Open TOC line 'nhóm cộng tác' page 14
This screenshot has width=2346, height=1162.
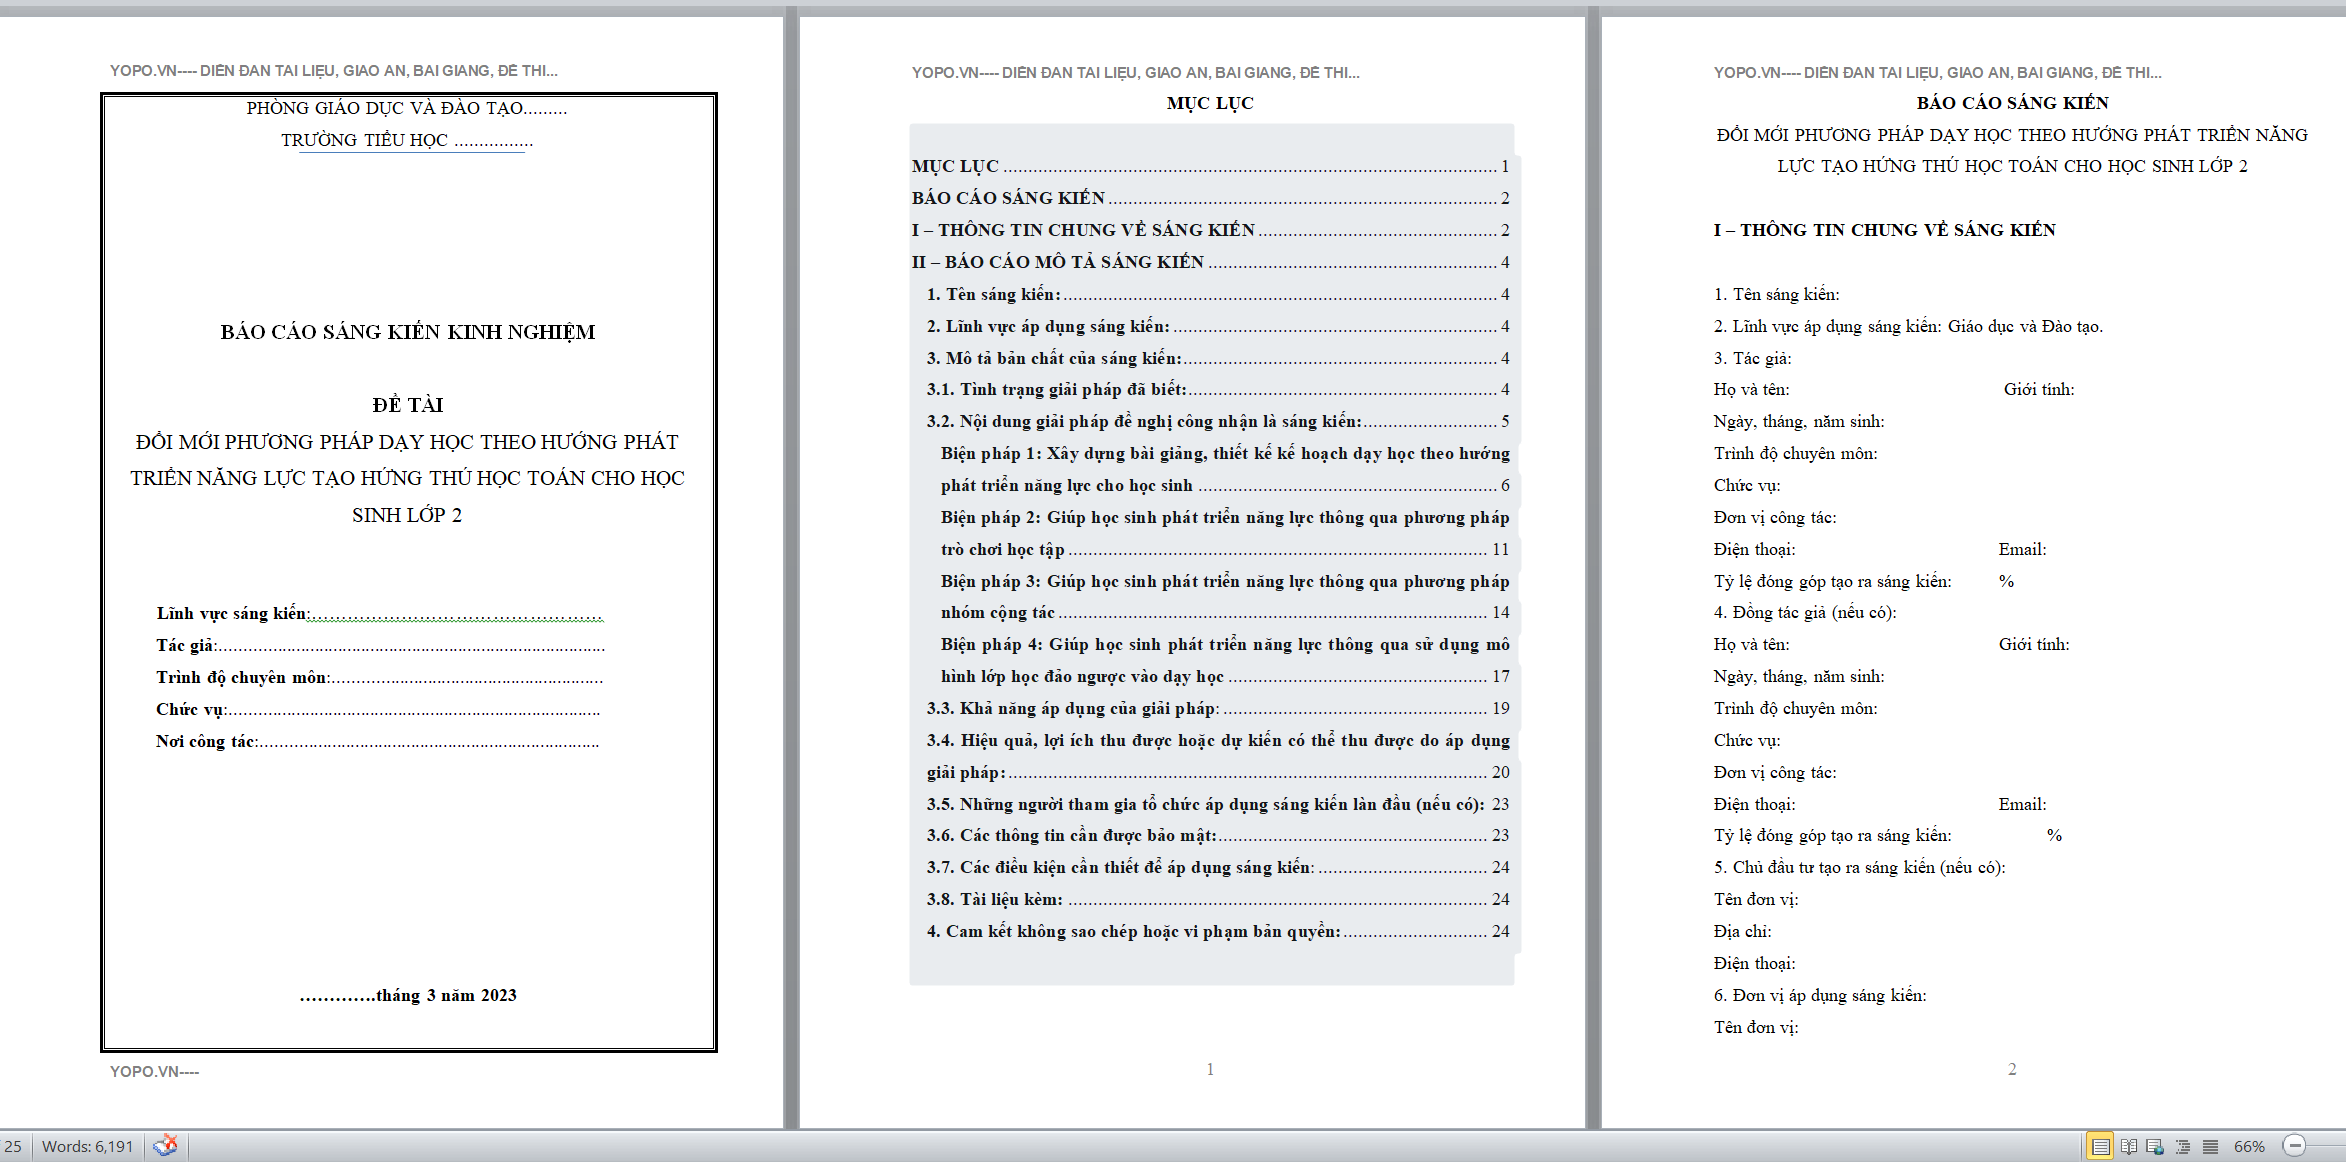point(1225,612)
